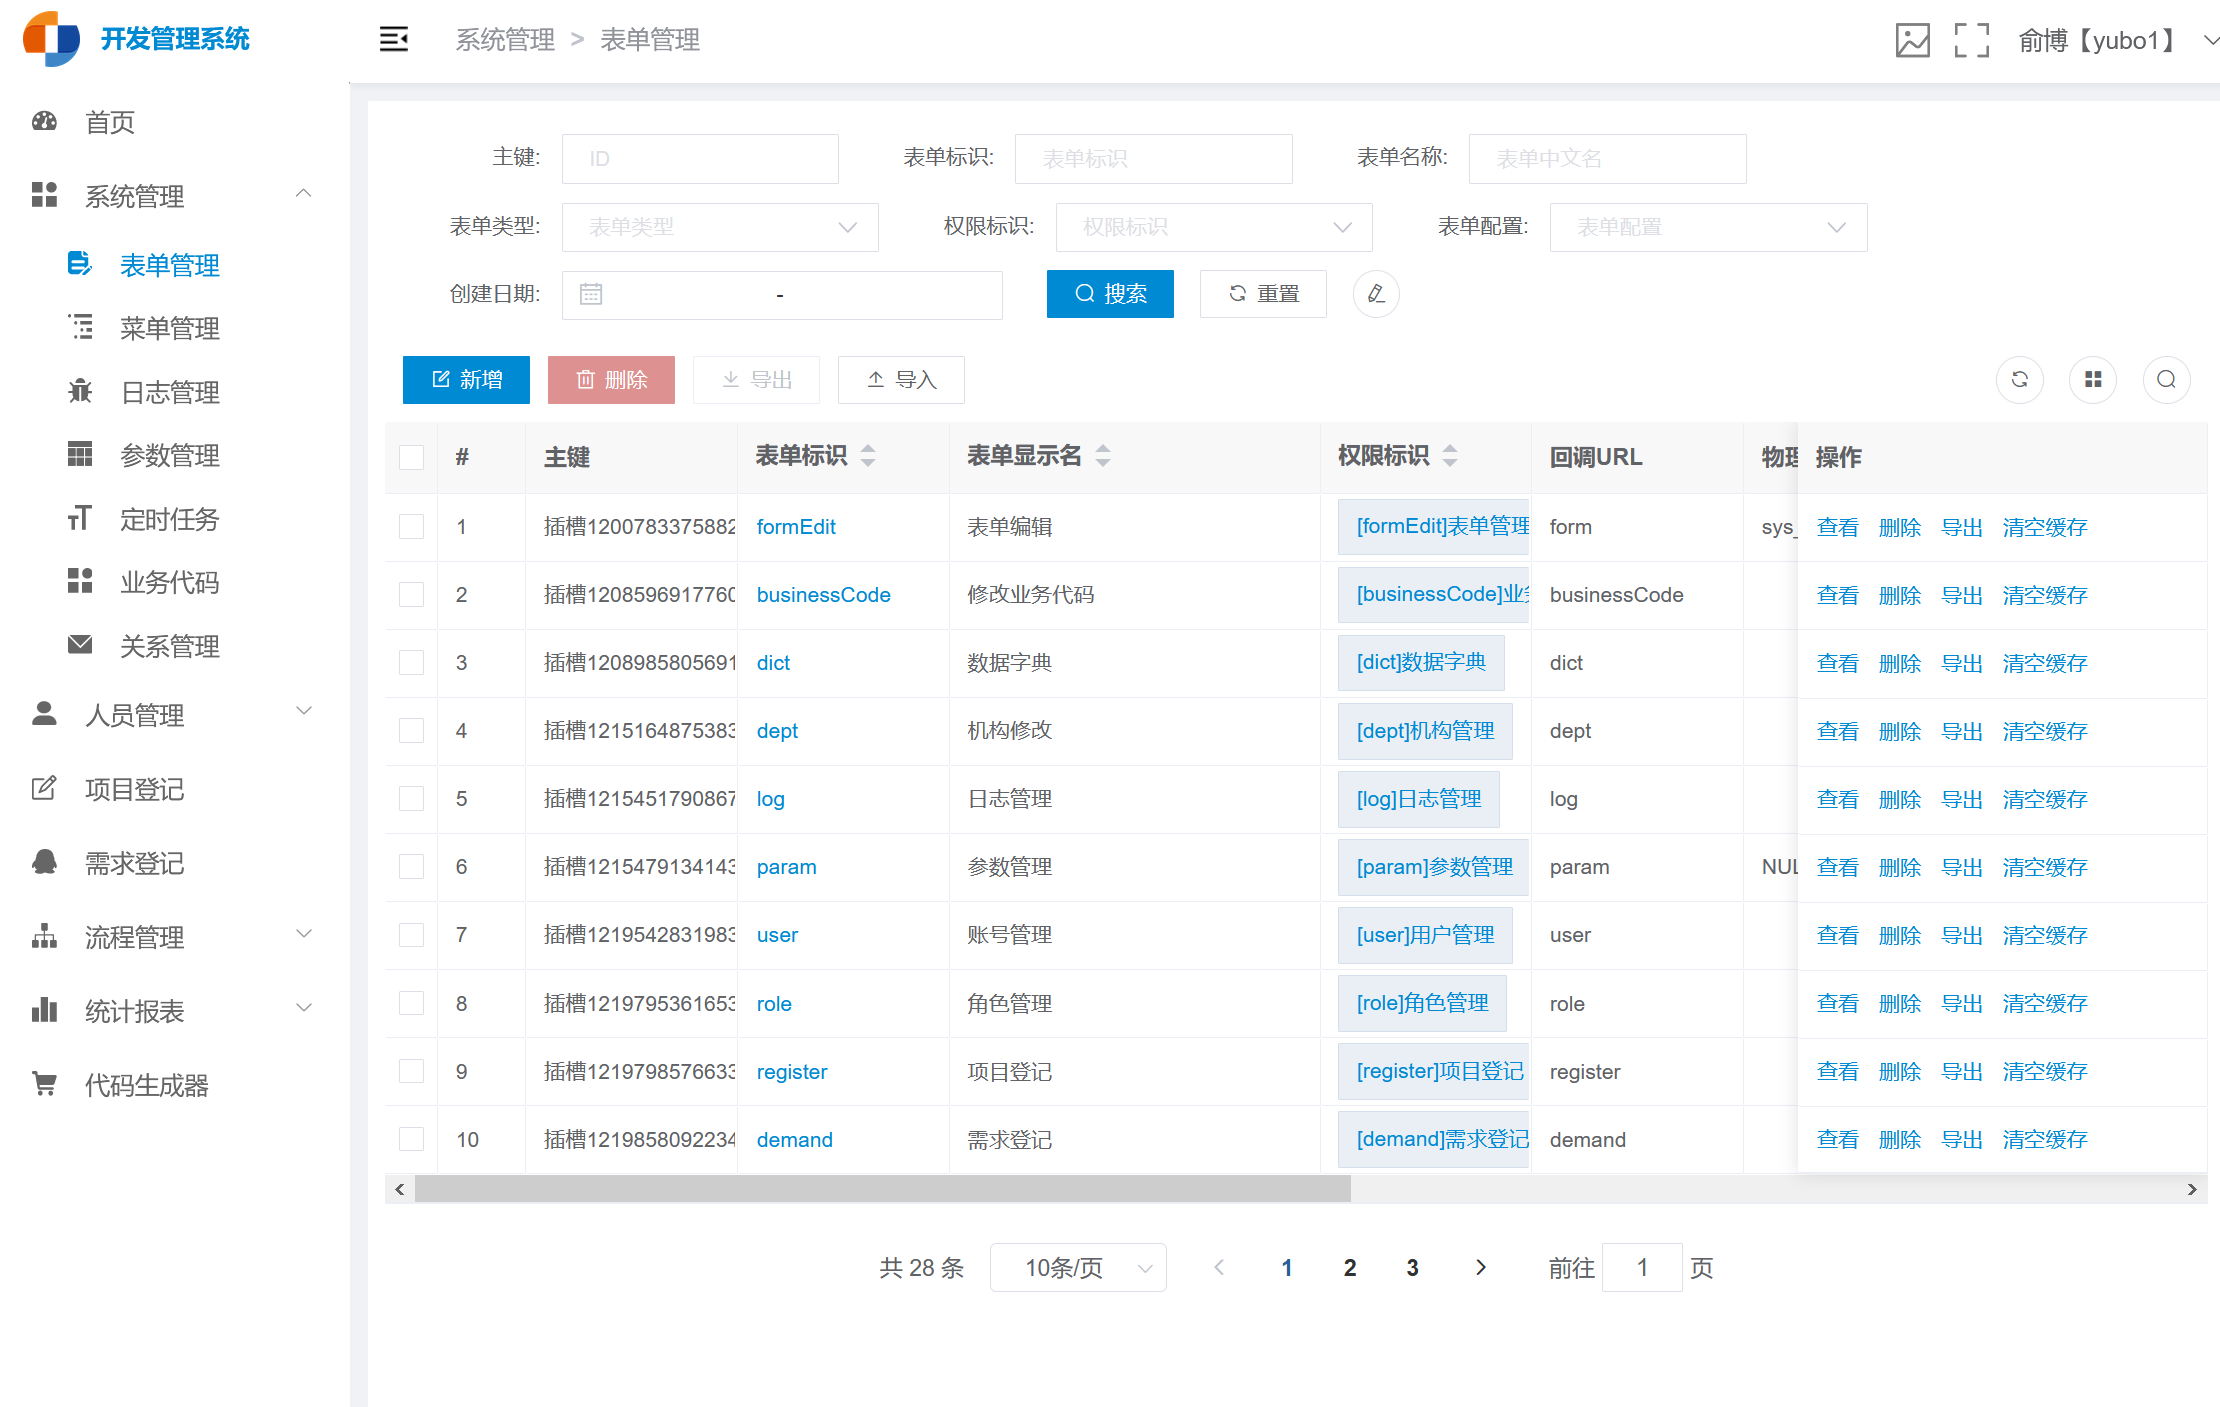
Task: Open the 表单配置 dropdown
Action: [x=1708, y=227]
